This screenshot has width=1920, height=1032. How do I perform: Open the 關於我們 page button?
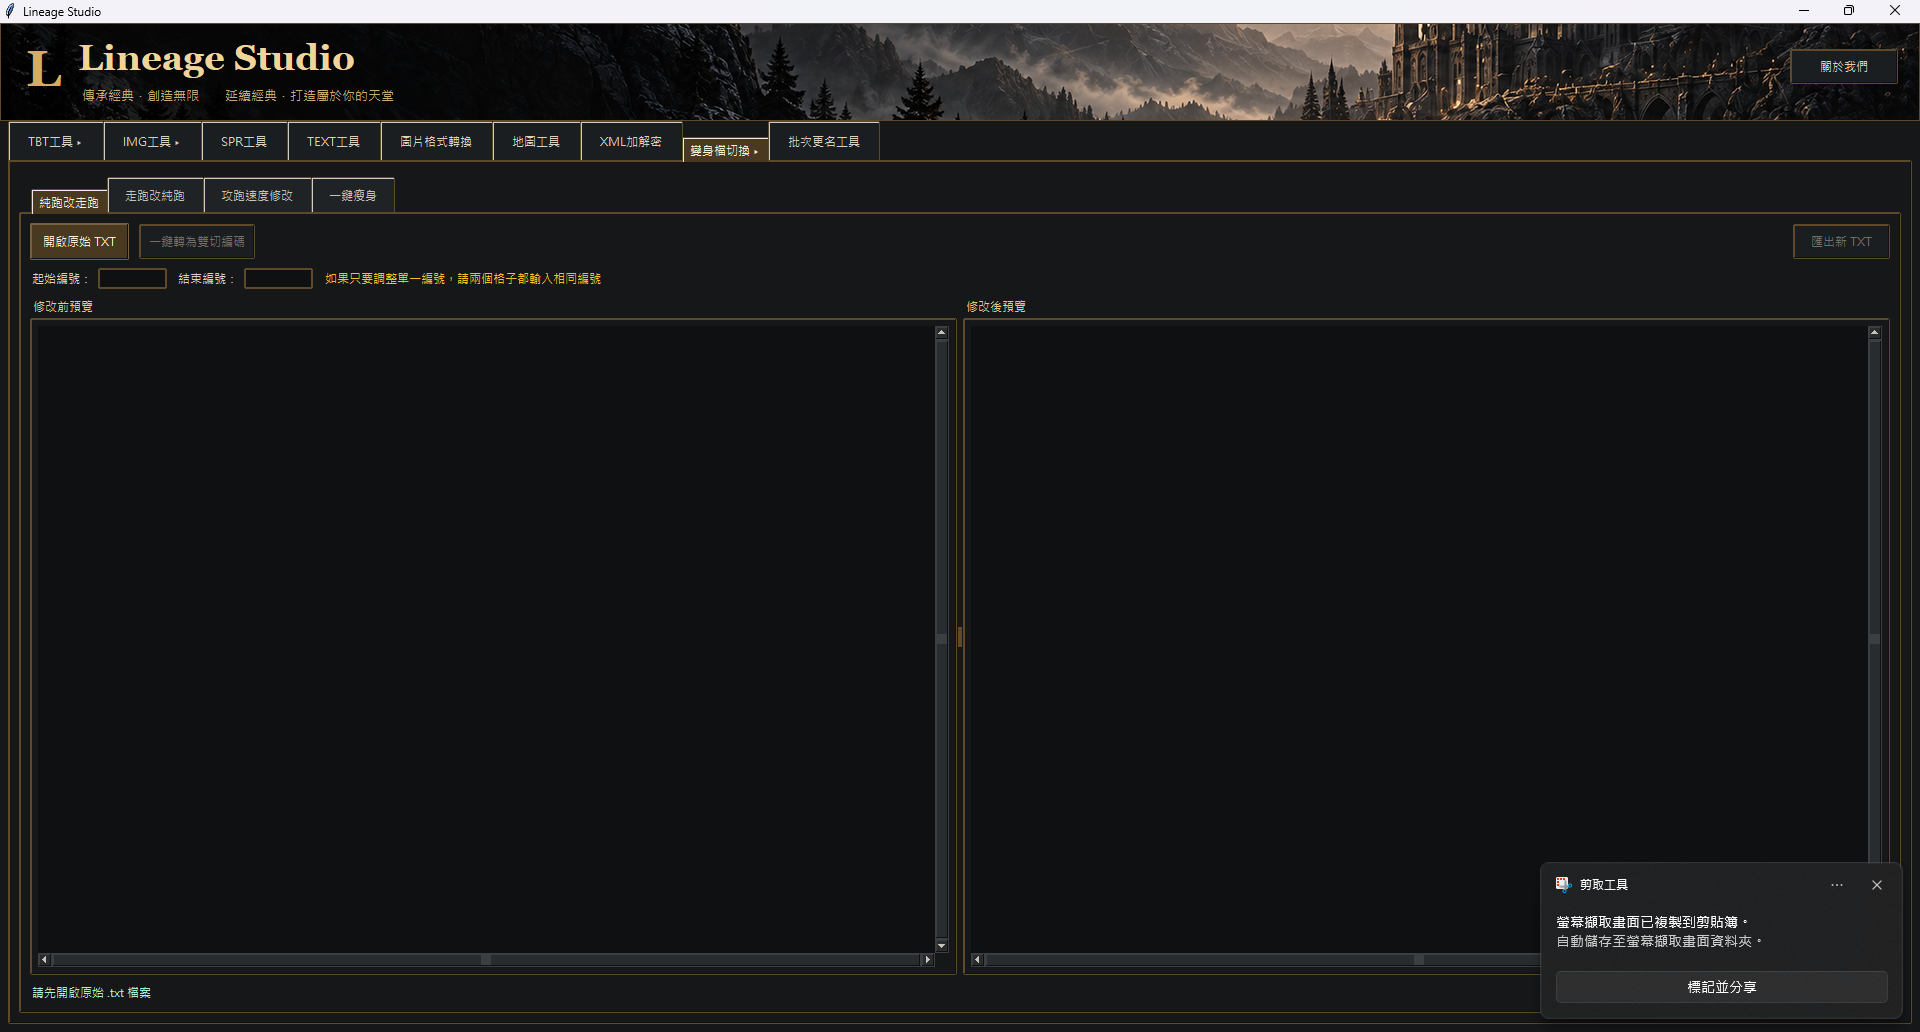[1844, 66]
